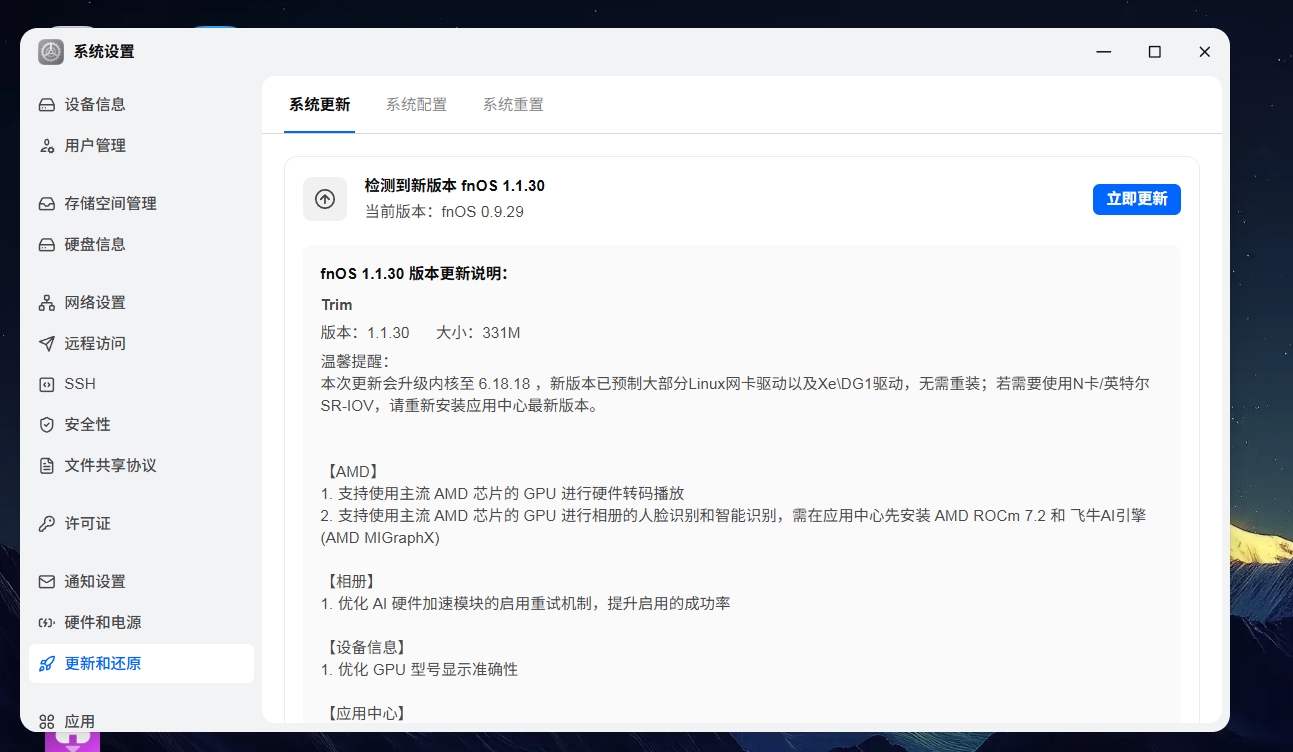Click the 系统设置 app logo icon
The height and width of the screenshot is (752, 1293).
coord(51,52)
